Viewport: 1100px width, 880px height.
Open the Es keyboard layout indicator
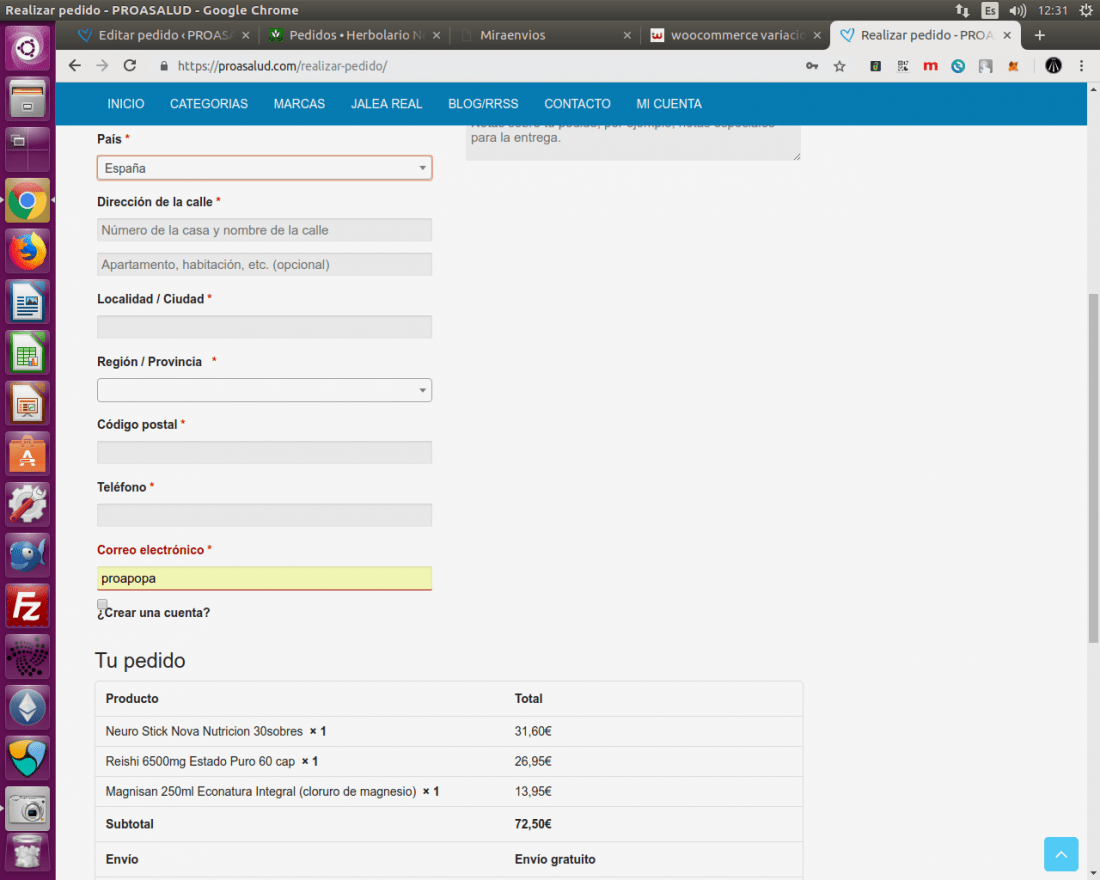(990, 11)
